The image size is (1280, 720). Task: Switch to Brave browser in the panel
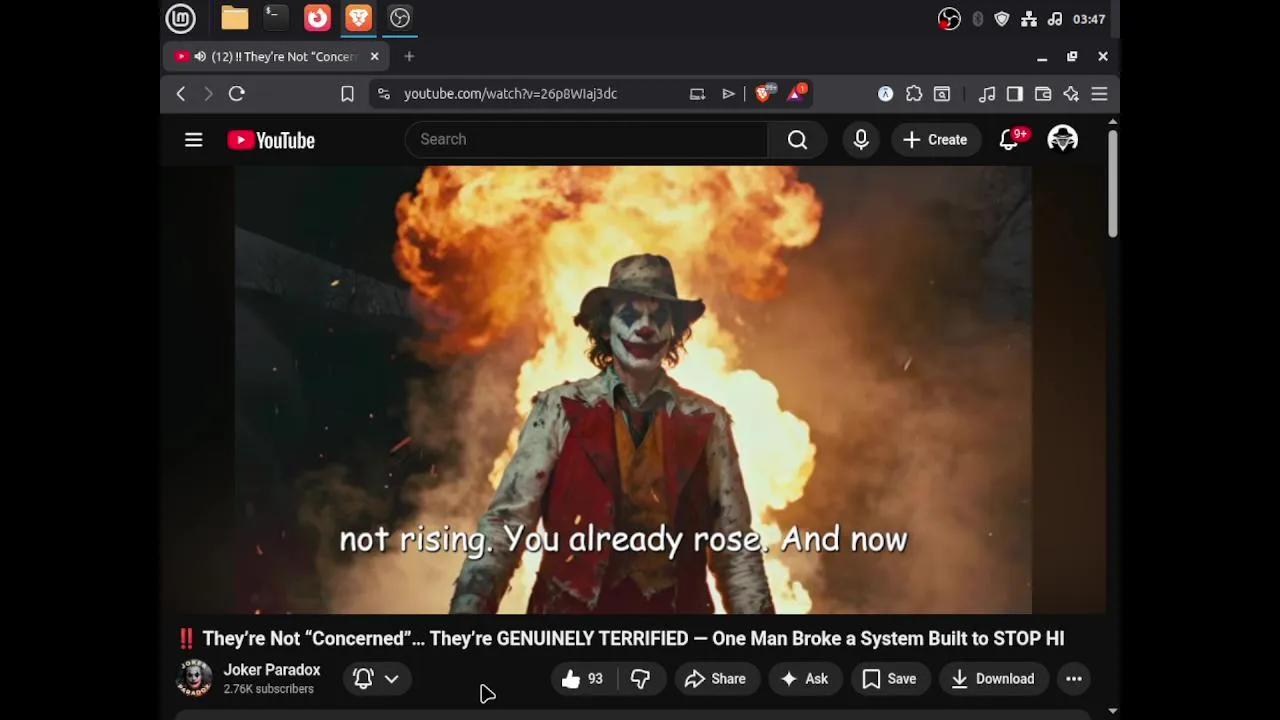tap(358, 18)
